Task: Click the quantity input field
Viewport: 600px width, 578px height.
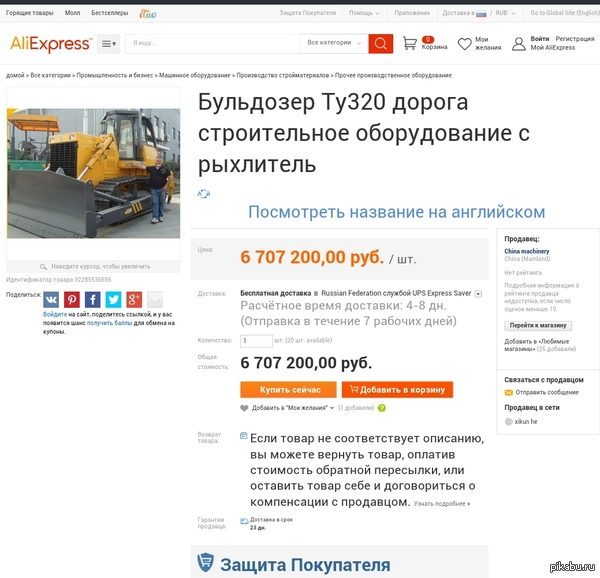Action: click(256, 340)
